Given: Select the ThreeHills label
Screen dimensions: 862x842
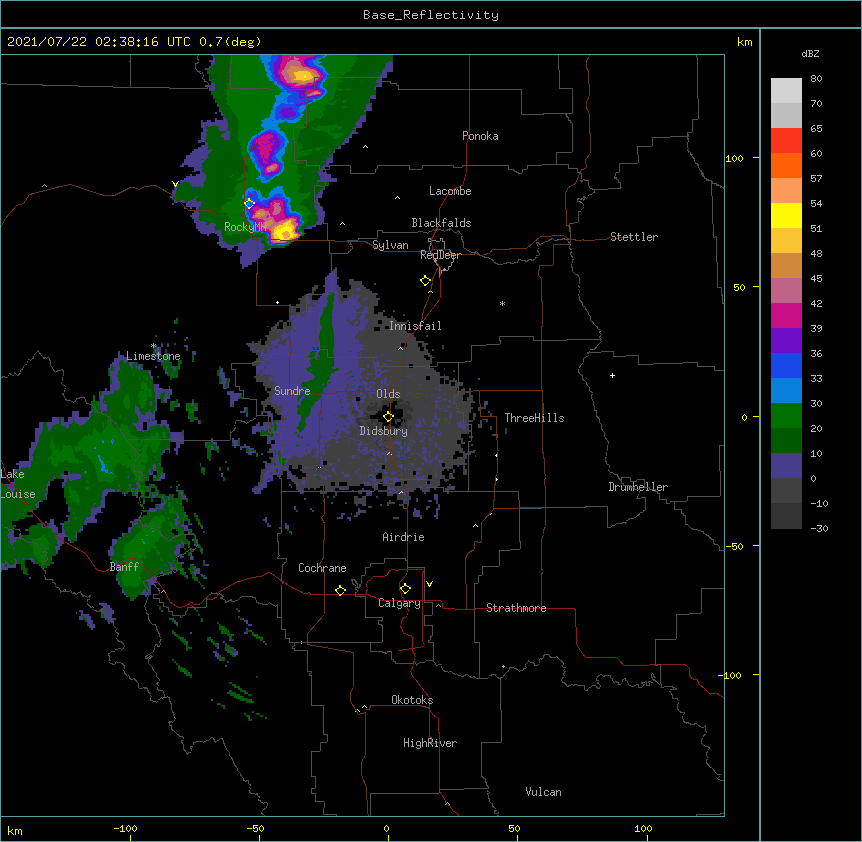Looking at the screenshot, I should coord(534,418).
